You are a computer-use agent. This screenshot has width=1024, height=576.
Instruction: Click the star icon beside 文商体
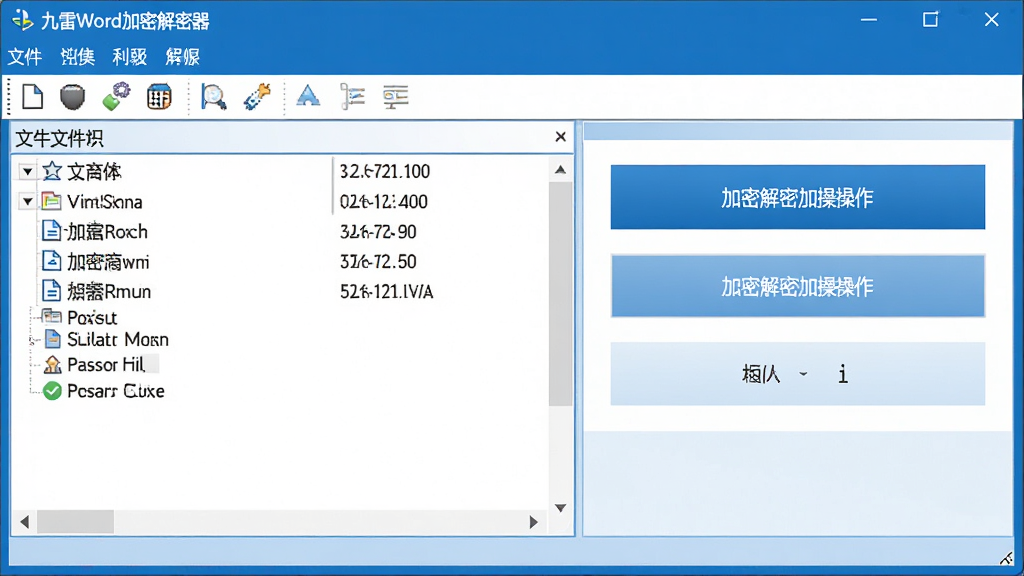click(52, 172)
